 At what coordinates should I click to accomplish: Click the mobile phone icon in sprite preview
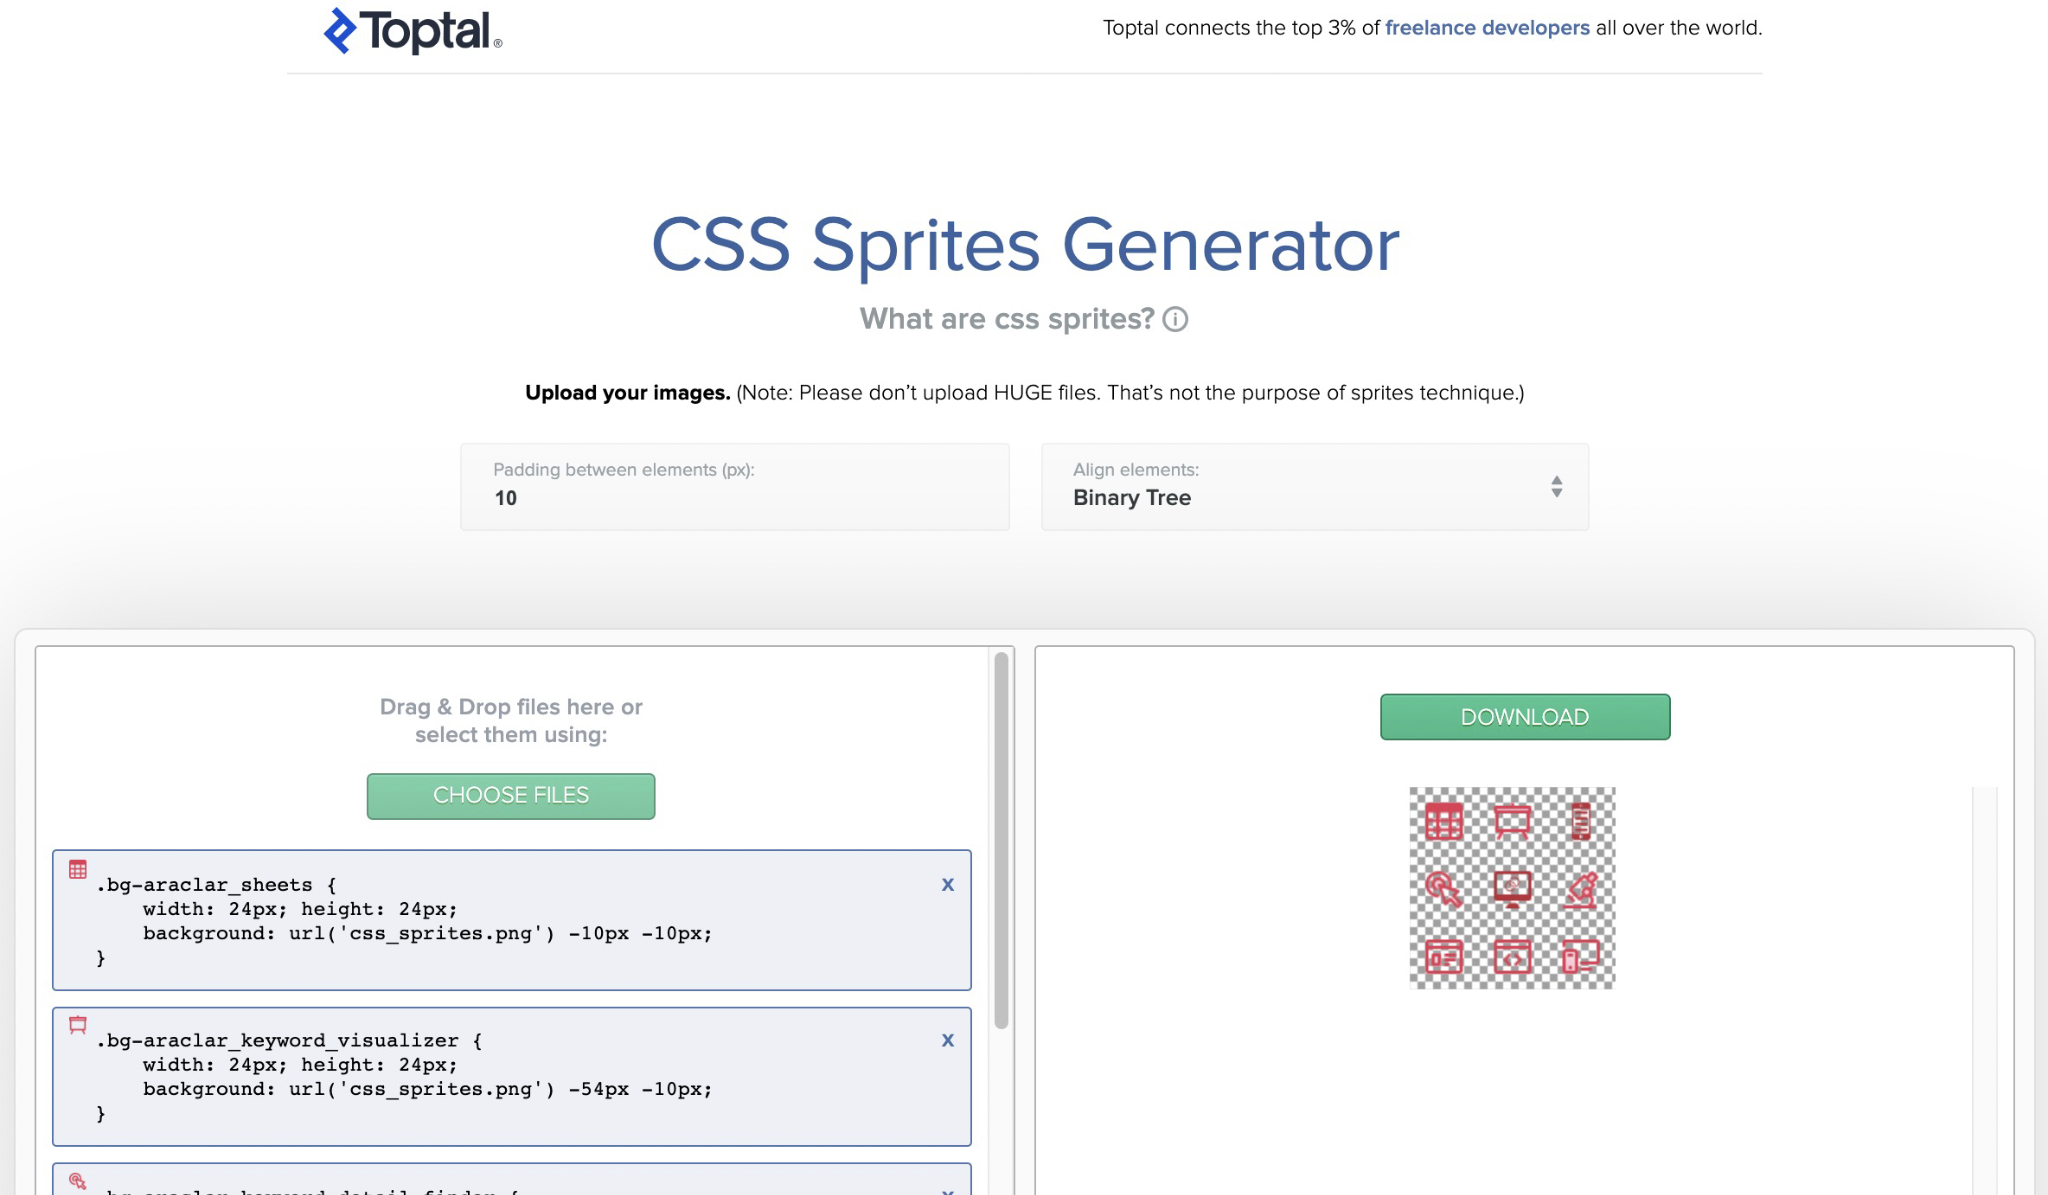coord(1581,822)
